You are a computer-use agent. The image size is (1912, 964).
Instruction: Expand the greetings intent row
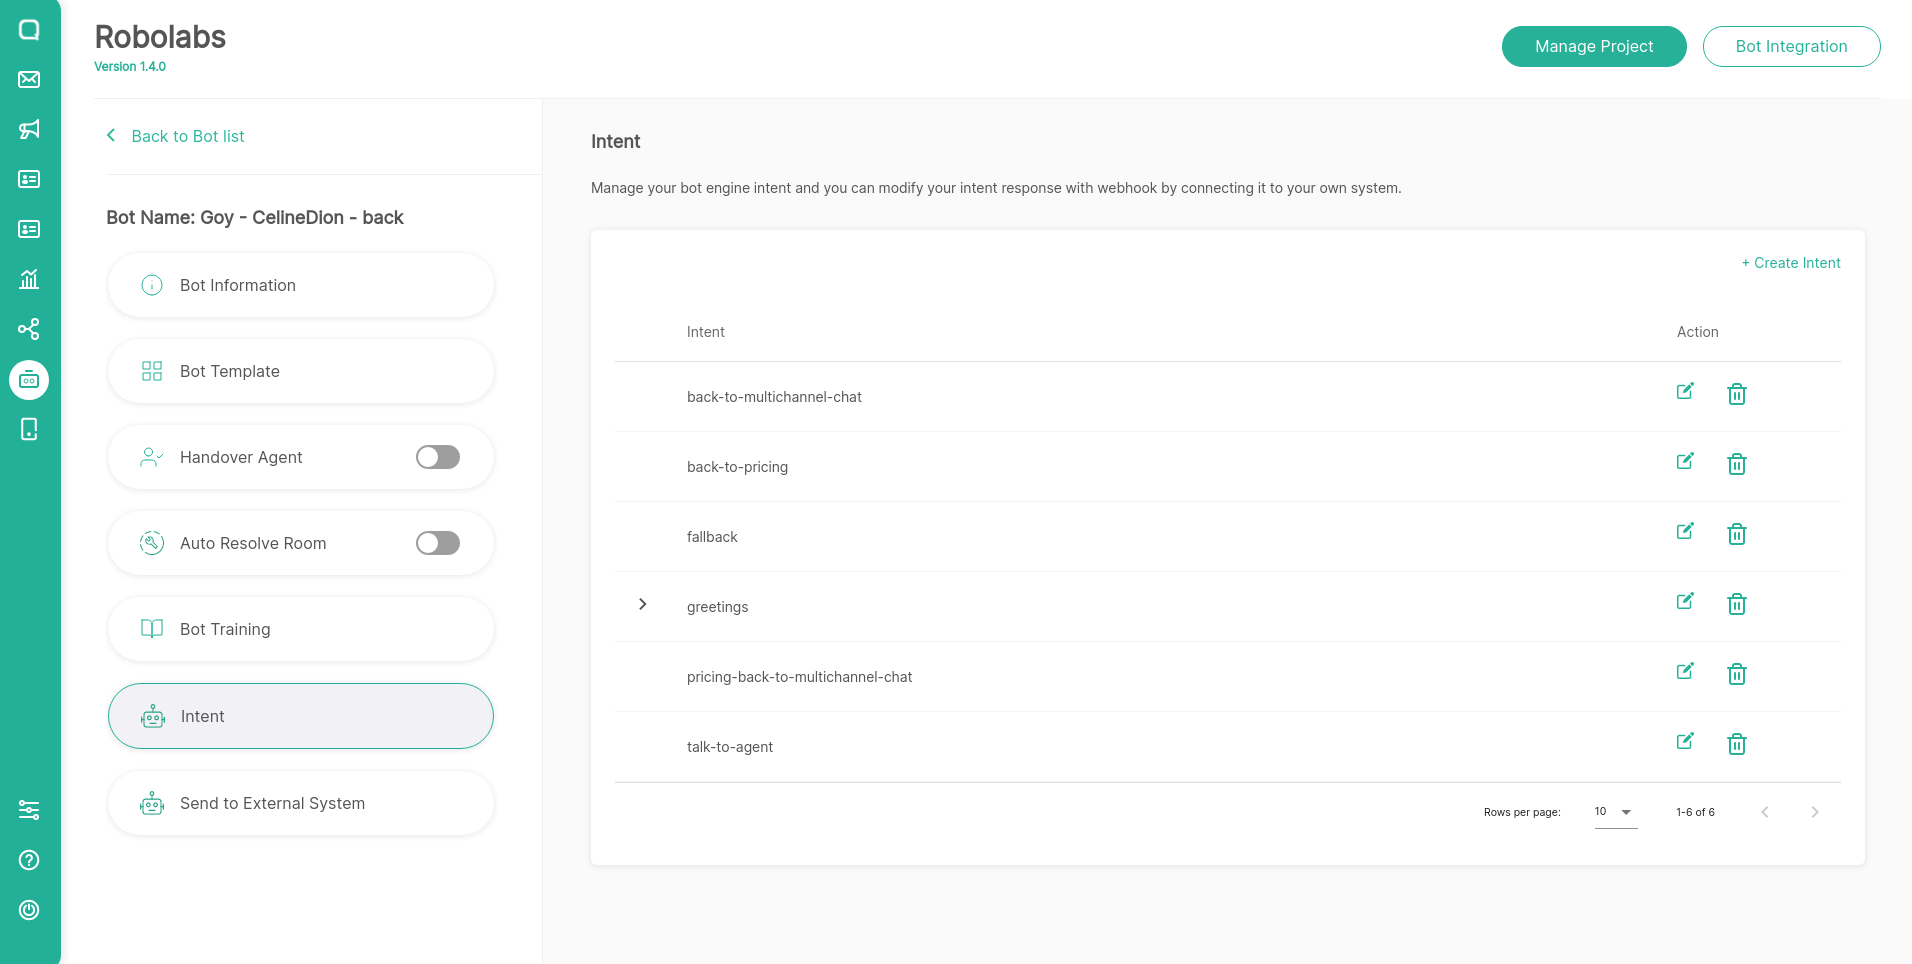(643, 604)
